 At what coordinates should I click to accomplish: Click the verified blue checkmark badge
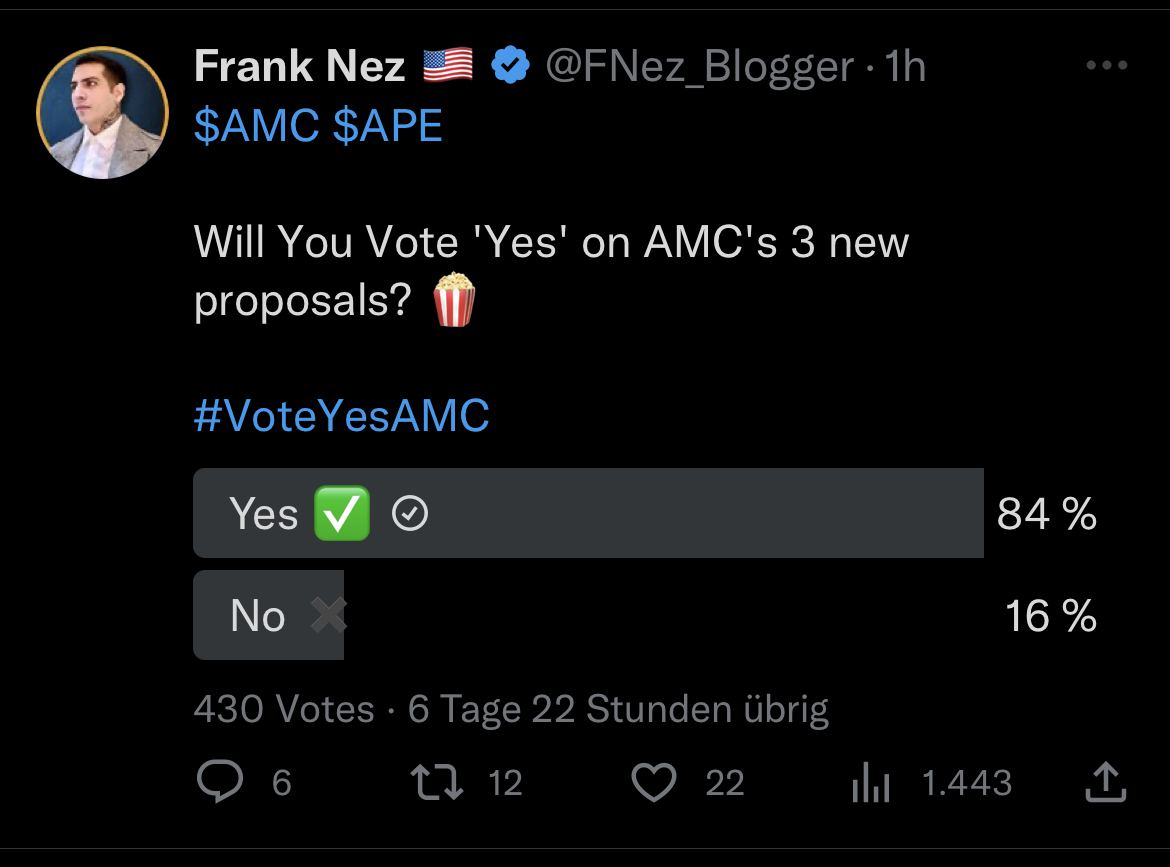point(510,64)
